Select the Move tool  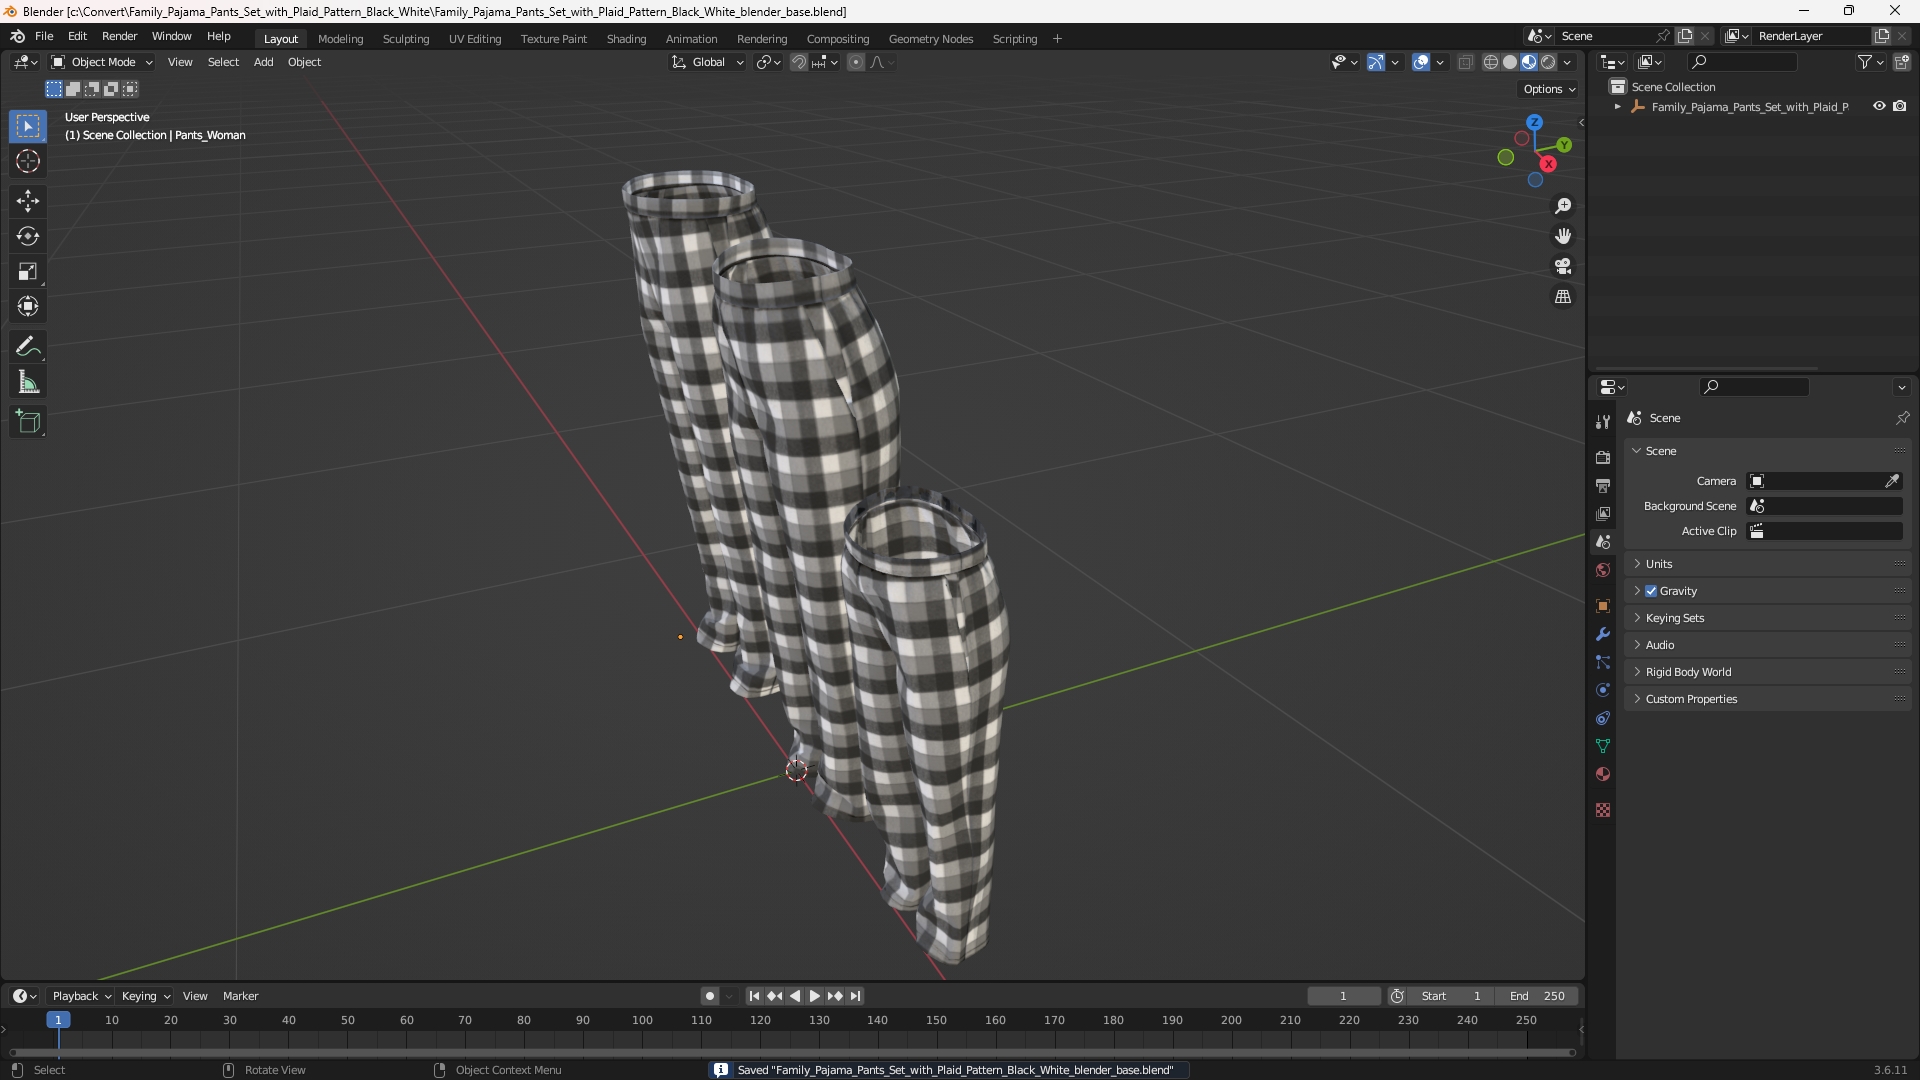(28, 201)
